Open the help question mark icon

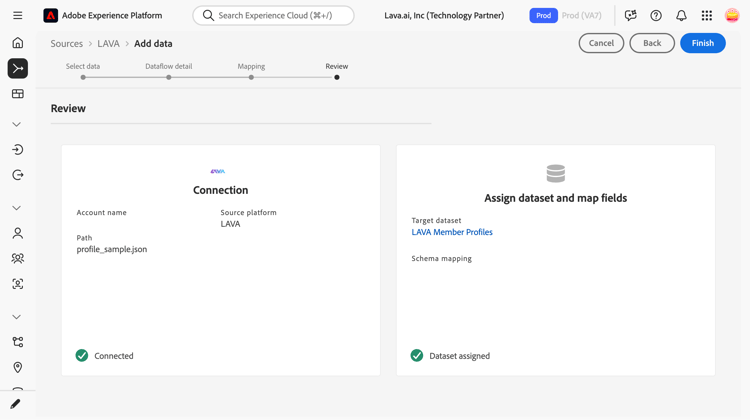[656, 15]
